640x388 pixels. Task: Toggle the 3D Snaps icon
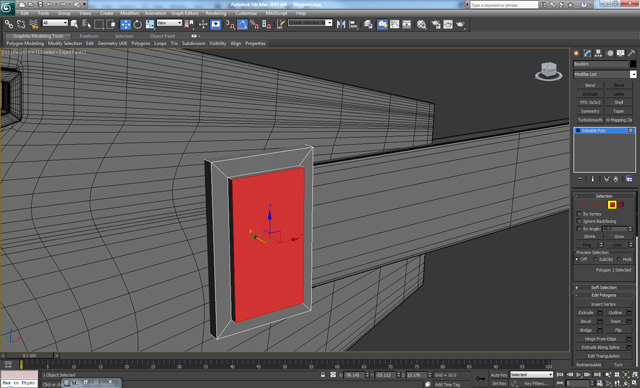[230, 24]
